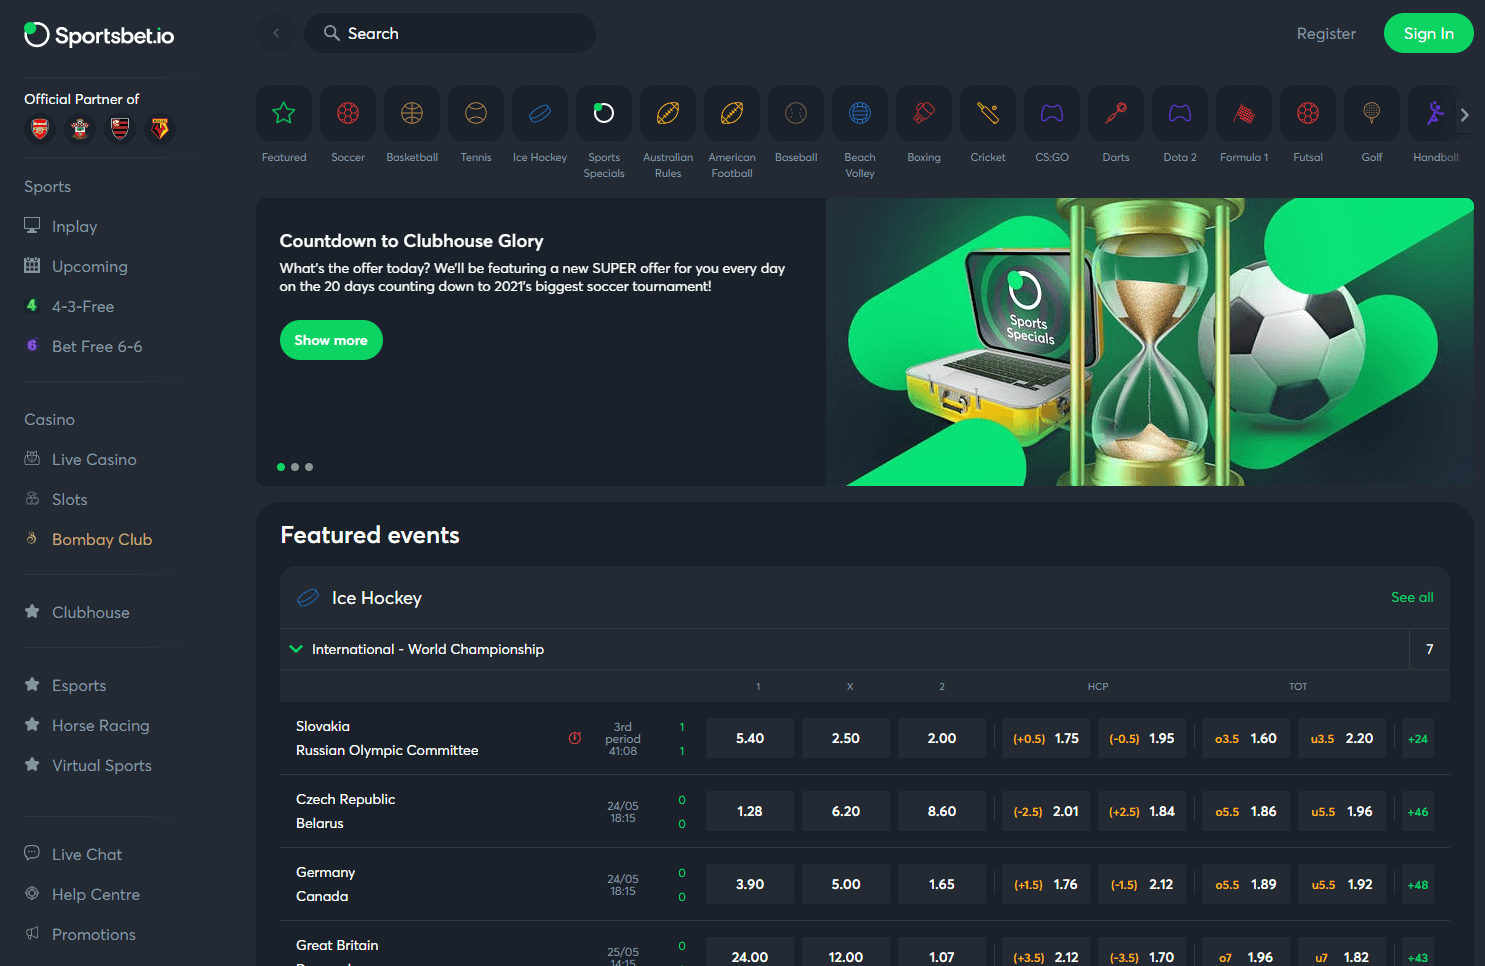Switch to the Featured sports tab
Screen dimensions: 1485x966
click(x=284, y=113)
